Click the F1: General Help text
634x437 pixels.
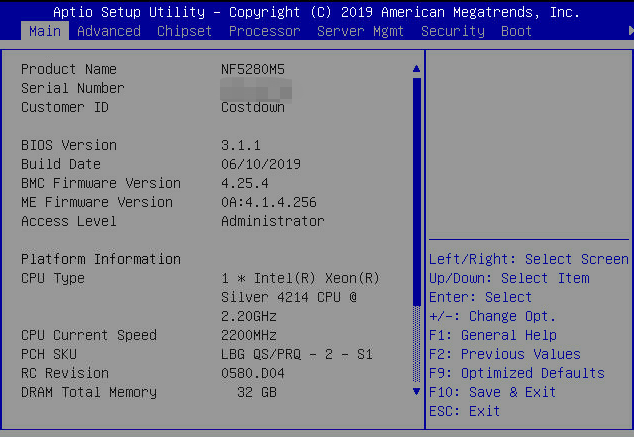click(493, 335)
